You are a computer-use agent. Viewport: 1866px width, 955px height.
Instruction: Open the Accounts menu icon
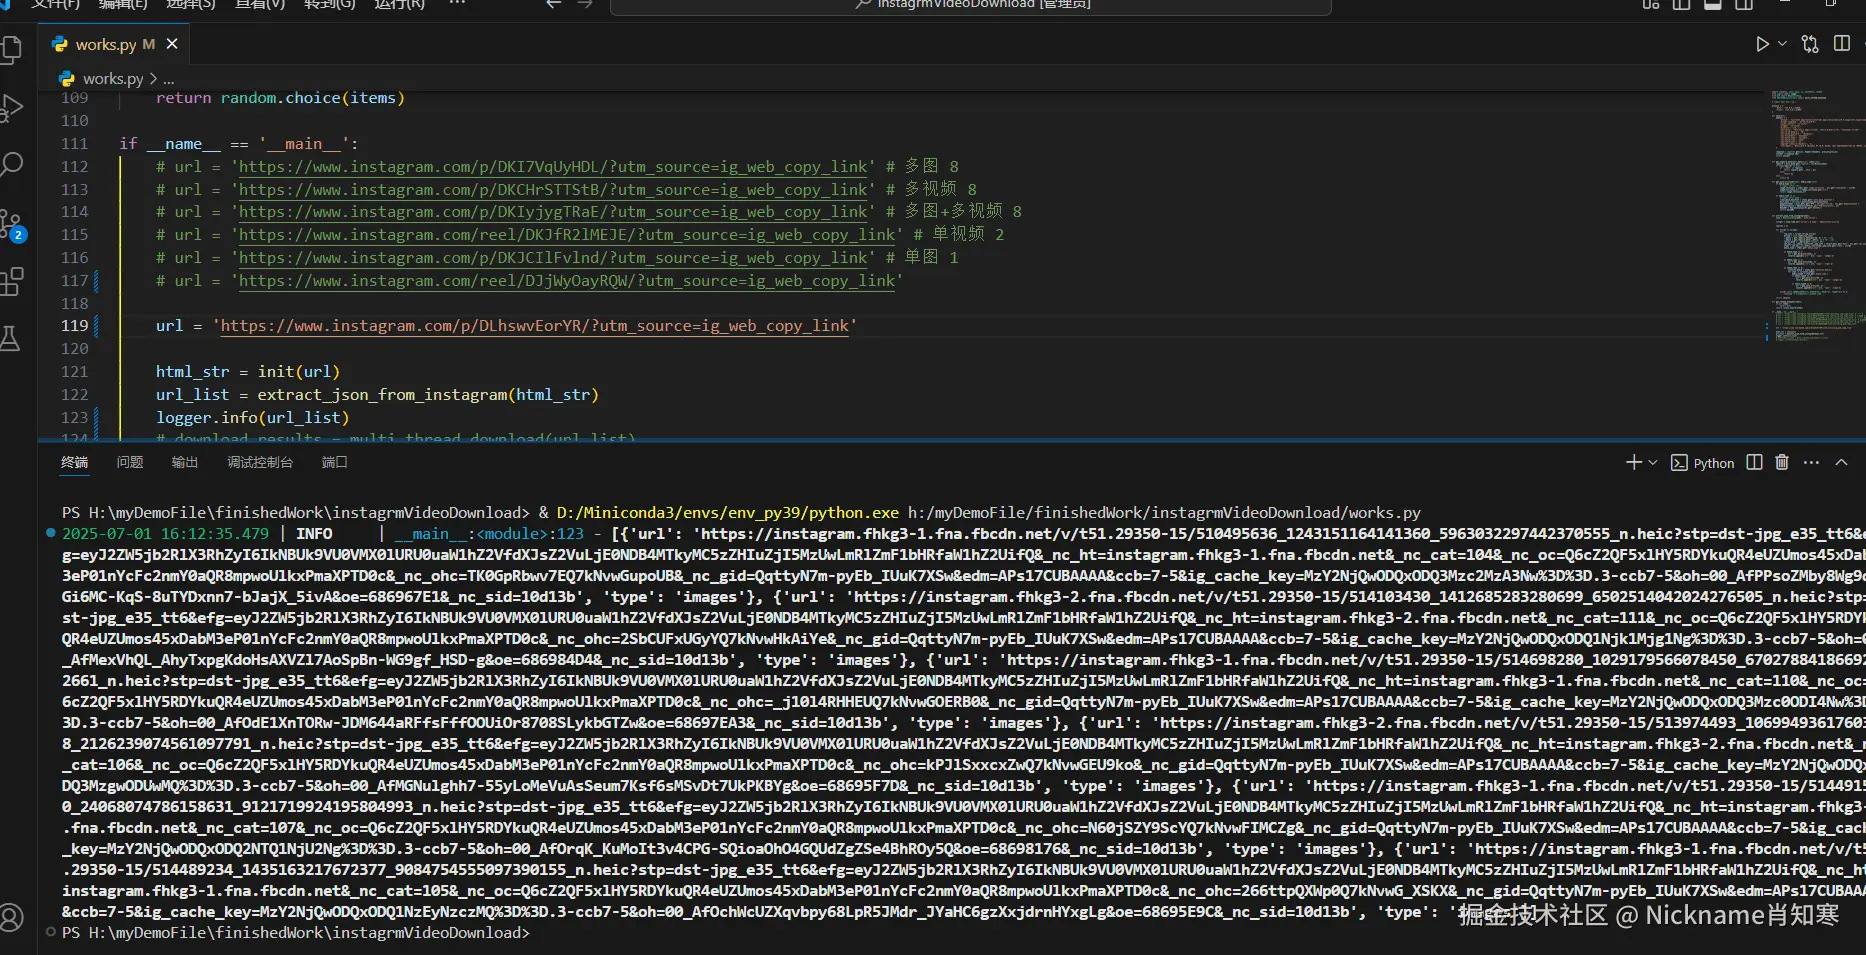[11, 917]
